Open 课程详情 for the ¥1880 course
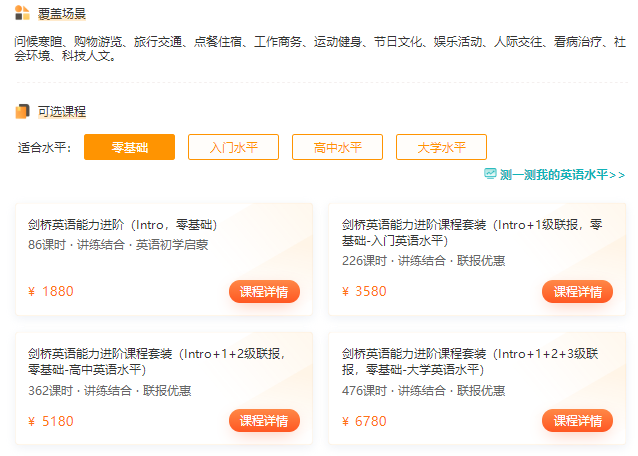The height and width of the screenshot is (456, 638). tap(264, 292)
